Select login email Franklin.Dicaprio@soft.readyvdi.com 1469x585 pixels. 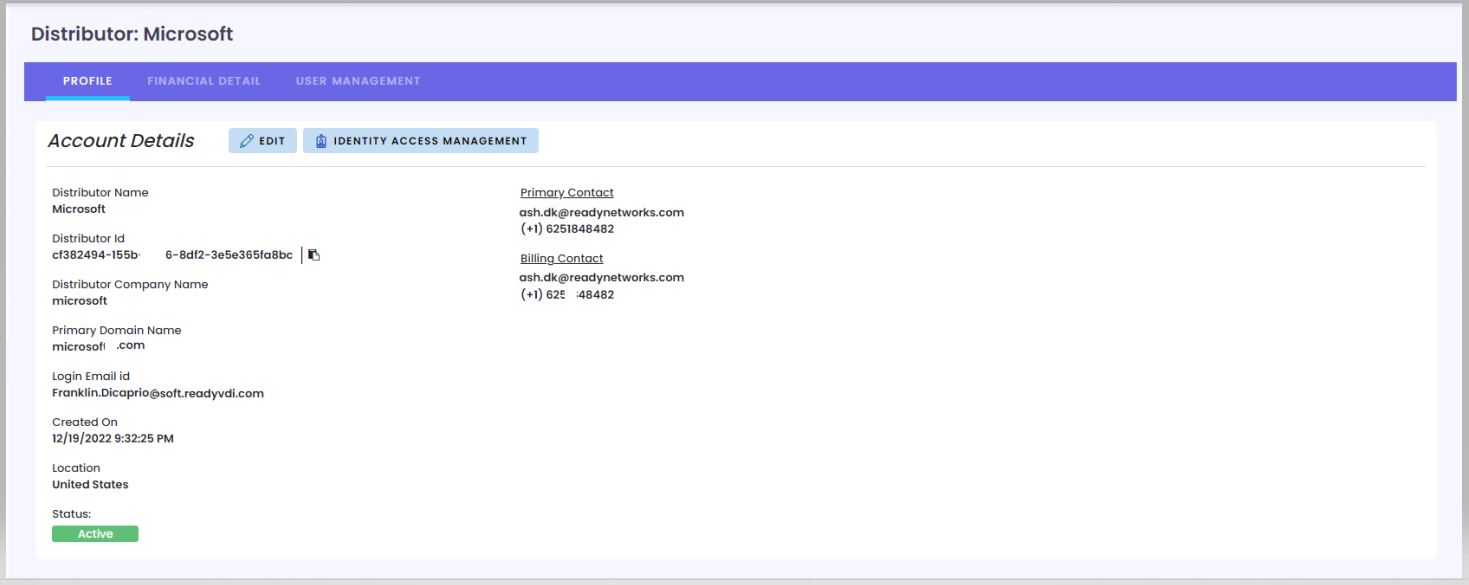coord(158,393)
